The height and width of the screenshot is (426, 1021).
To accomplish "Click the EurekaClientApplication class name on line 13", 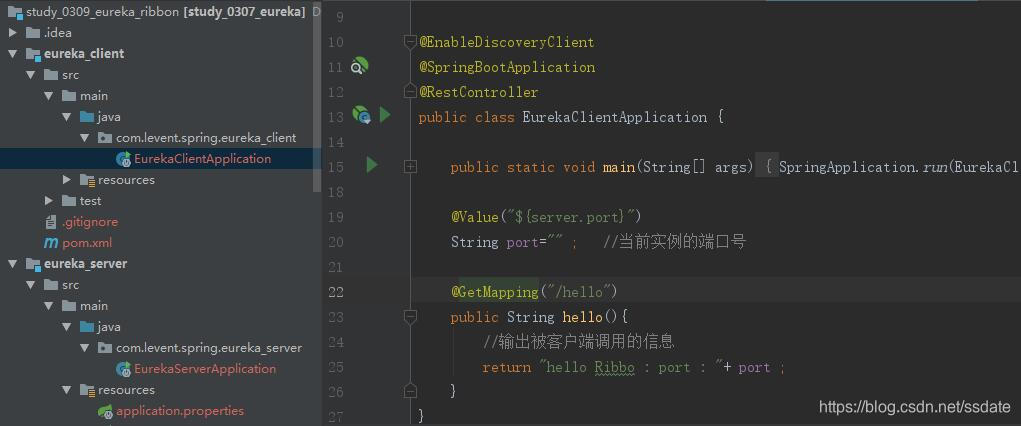I will pos(614,117).
